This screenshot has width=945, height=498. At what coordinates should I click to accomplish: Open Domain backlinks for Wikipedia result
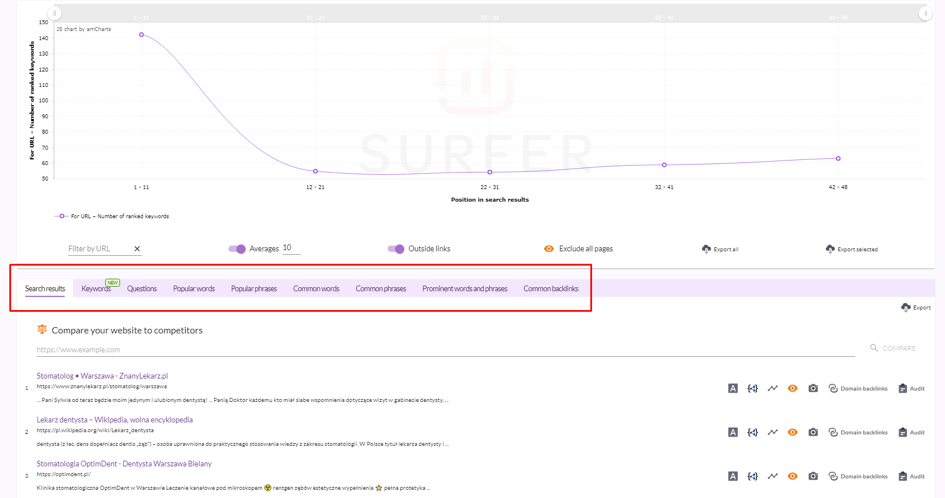click(858, 432)
